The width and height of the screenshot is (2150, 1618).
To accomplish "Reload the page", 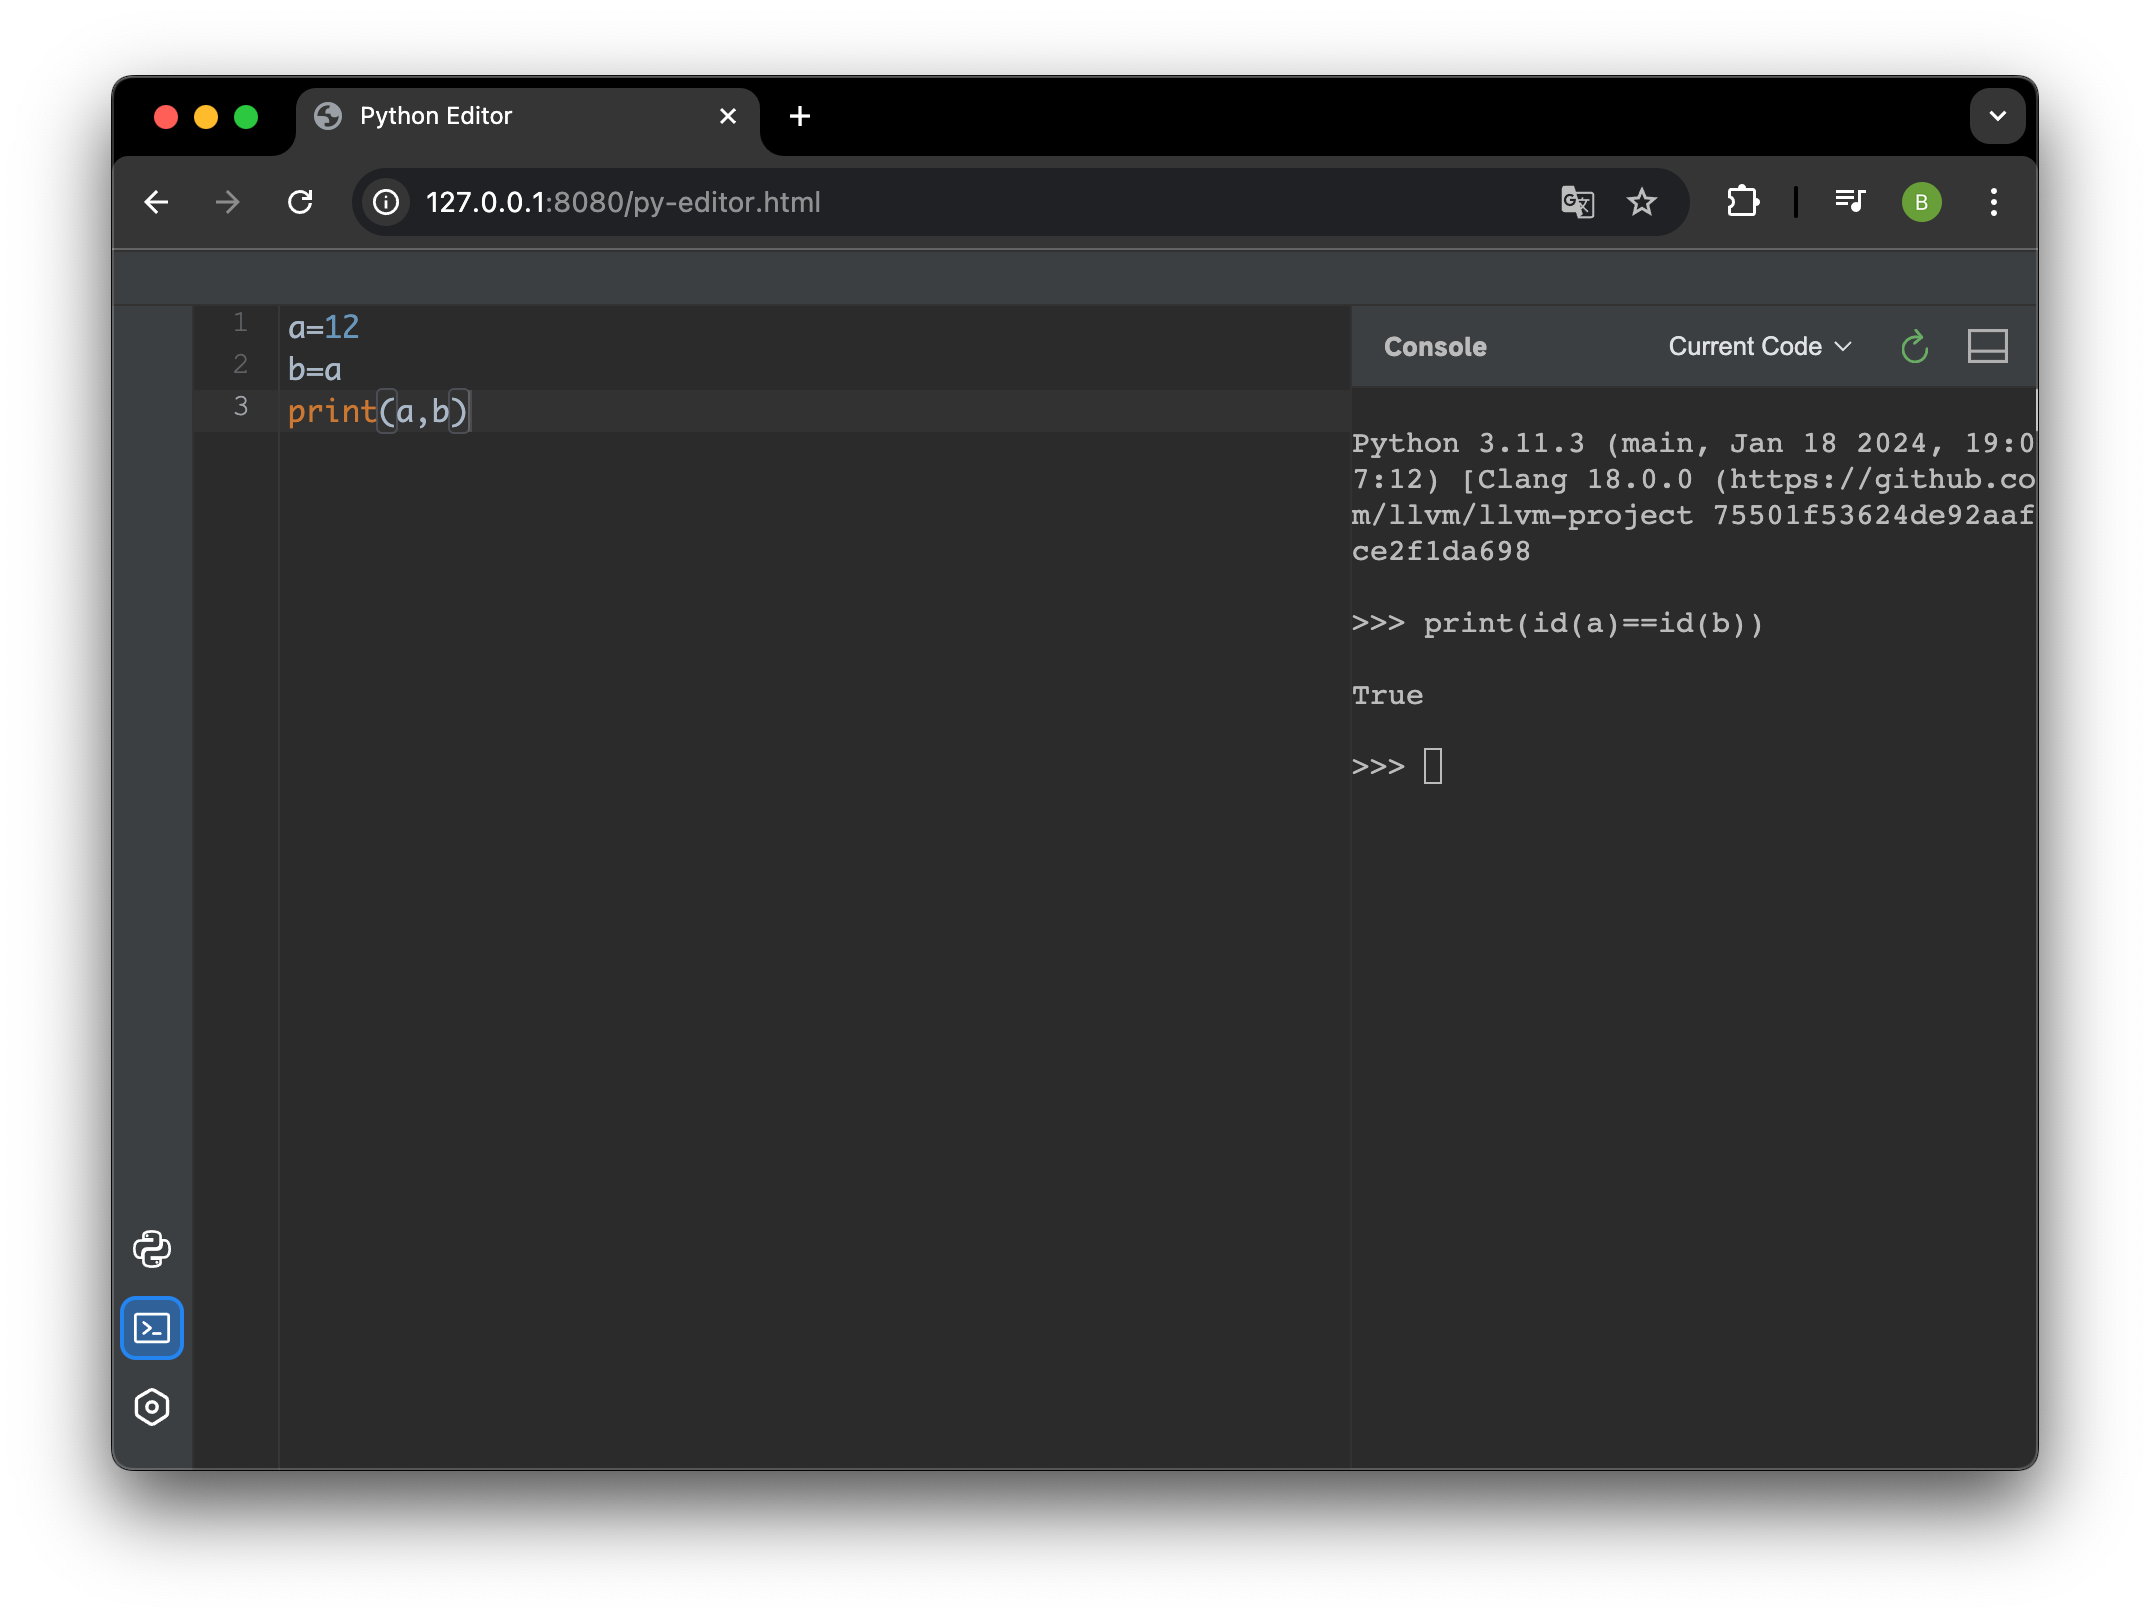I will (300, 202).
